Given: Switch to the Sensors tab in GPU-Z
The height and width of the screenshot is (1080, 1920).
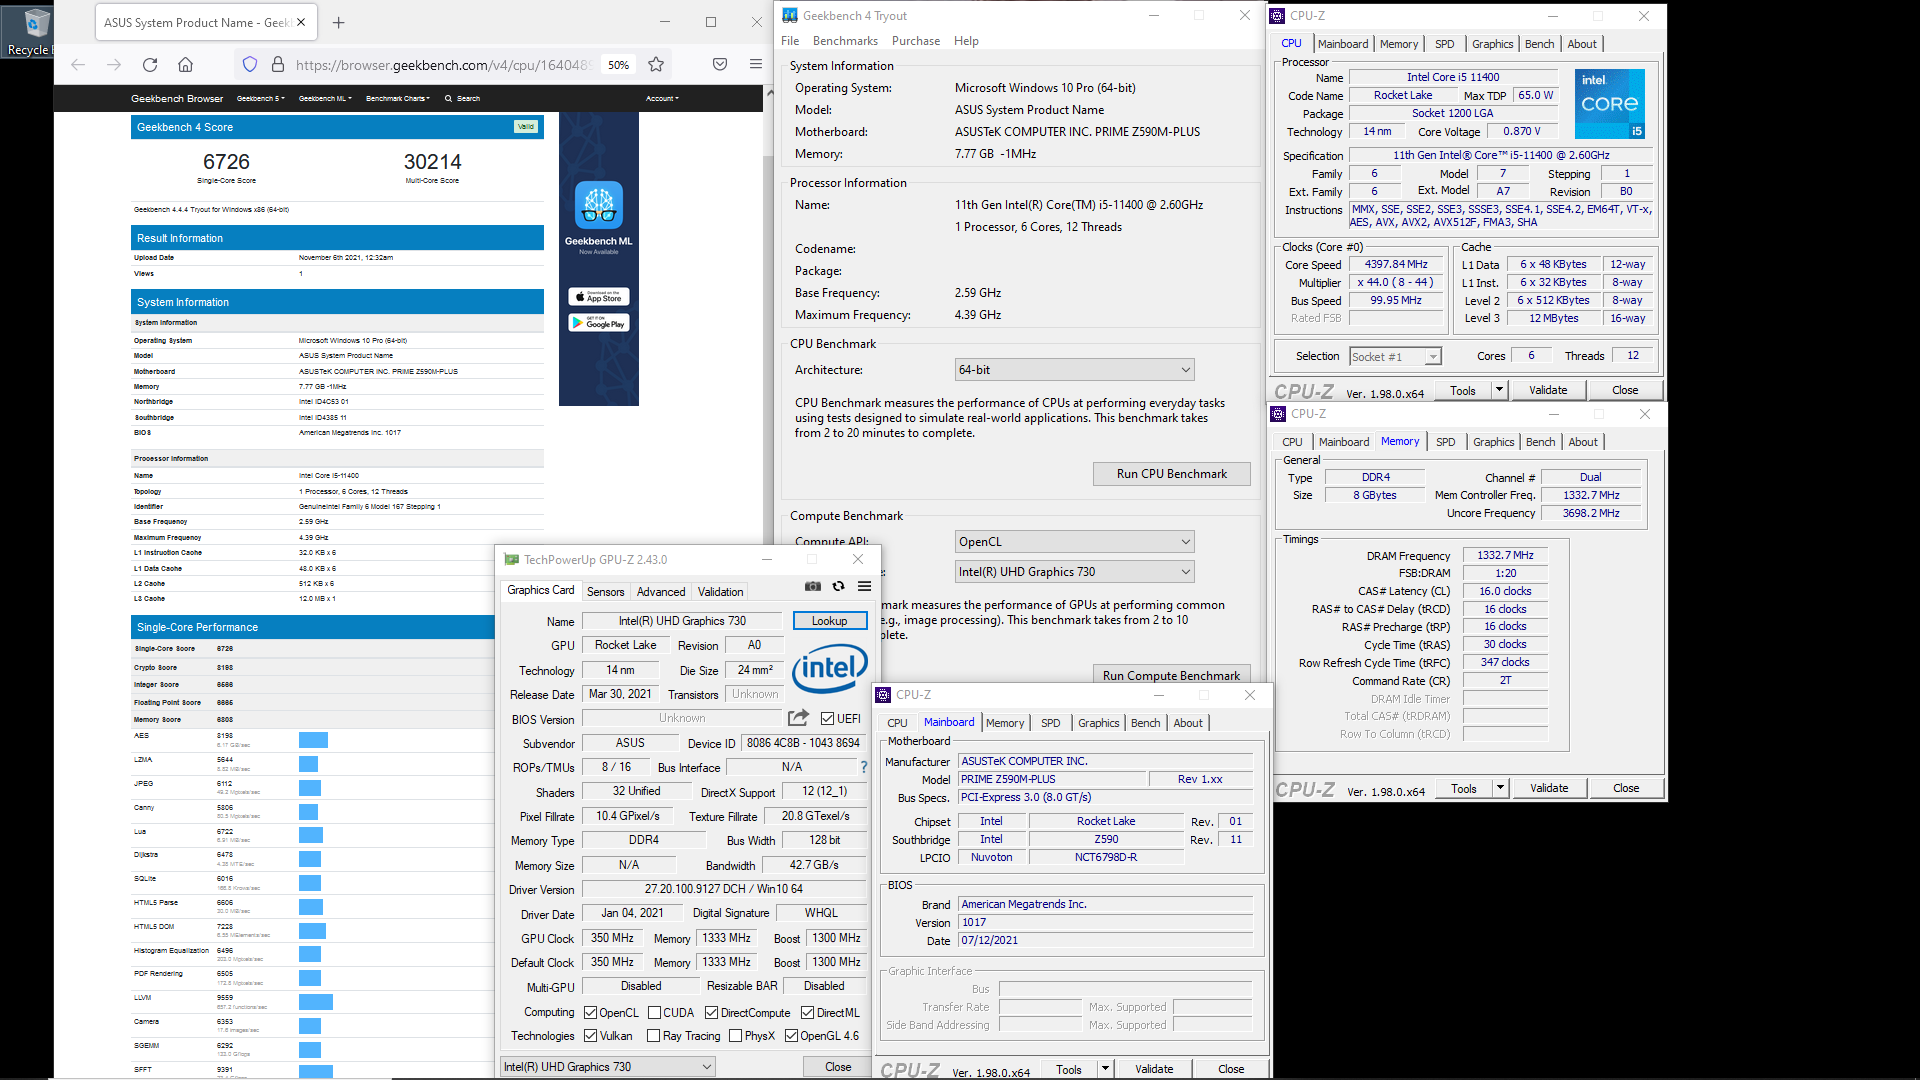Looking at the screenshot, I should (605, 592).
